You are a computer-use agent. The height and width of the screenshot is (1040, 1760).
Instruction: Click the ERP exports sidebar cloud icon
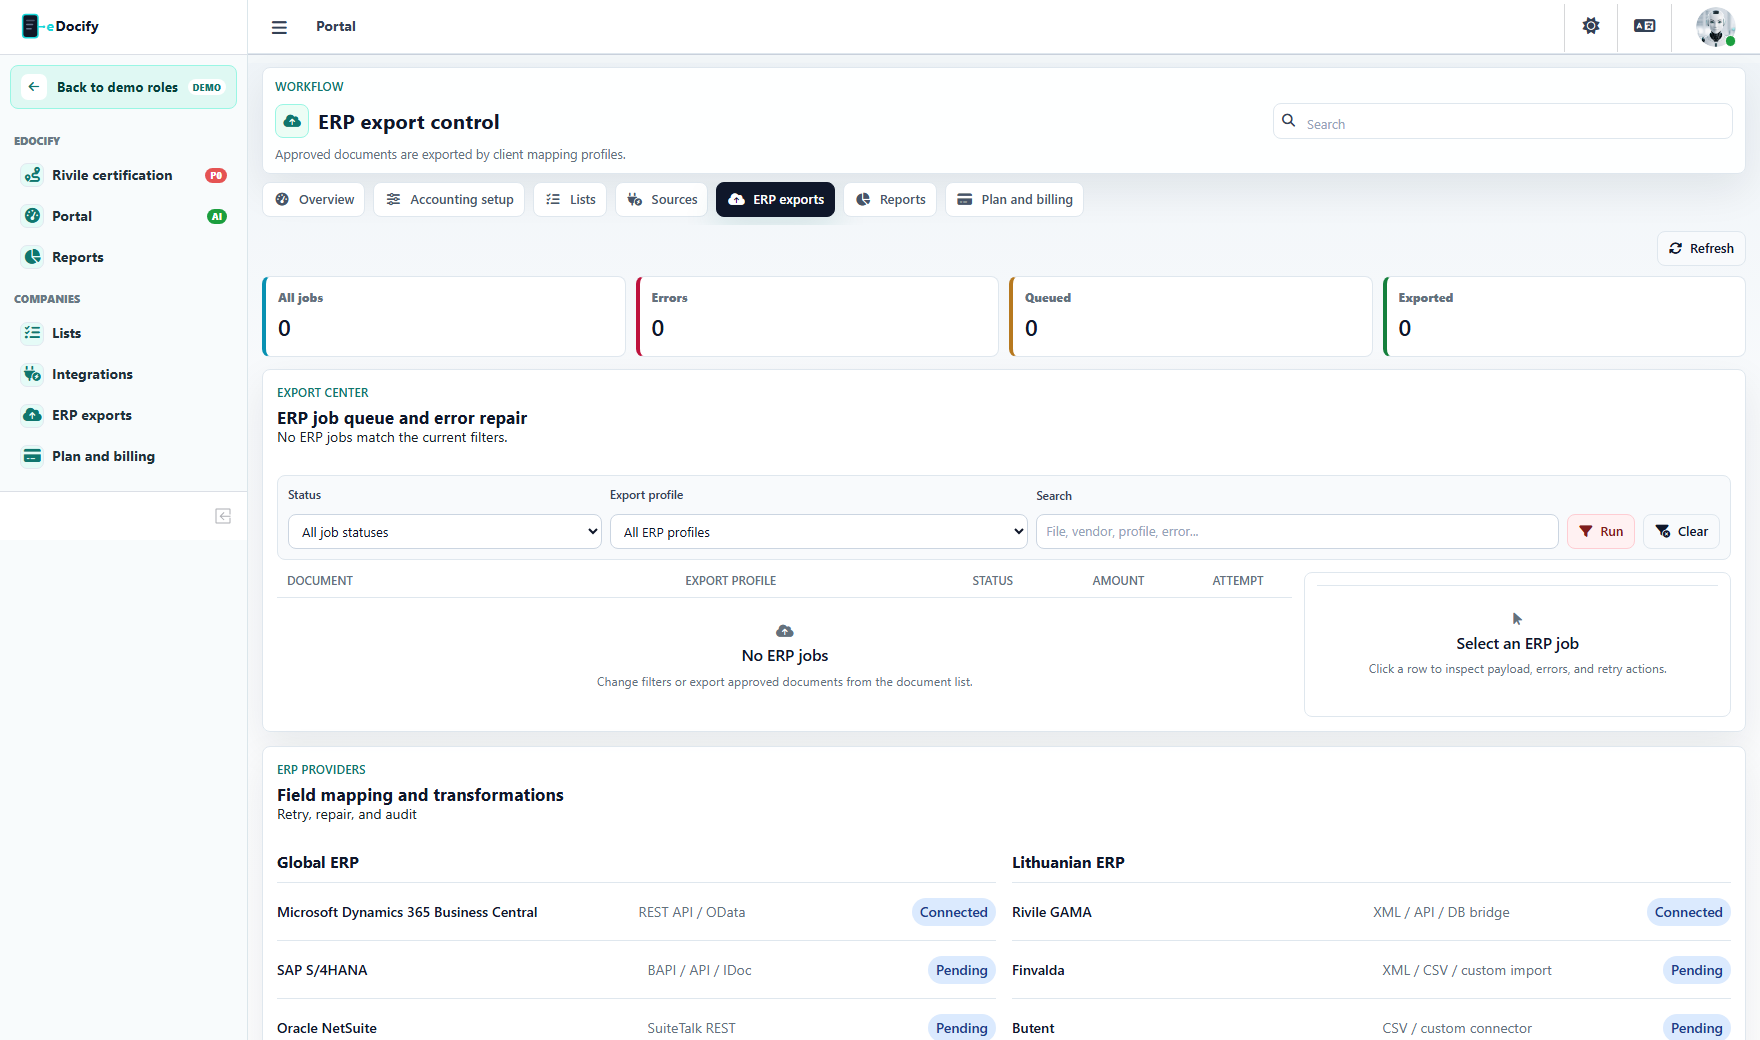click(33, 415)
